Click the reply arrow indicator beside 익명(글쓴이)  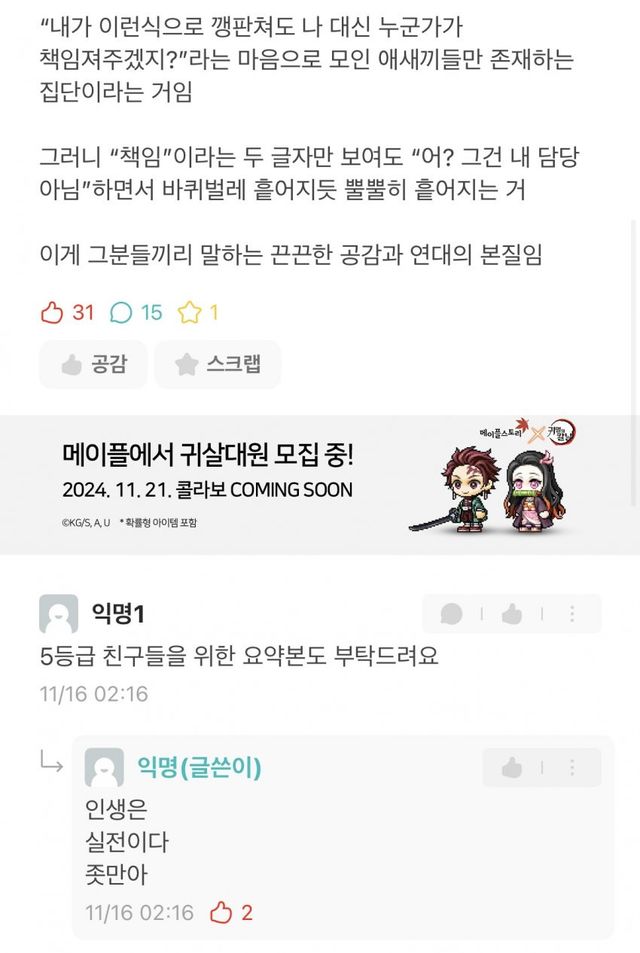(x=52, y=761)
